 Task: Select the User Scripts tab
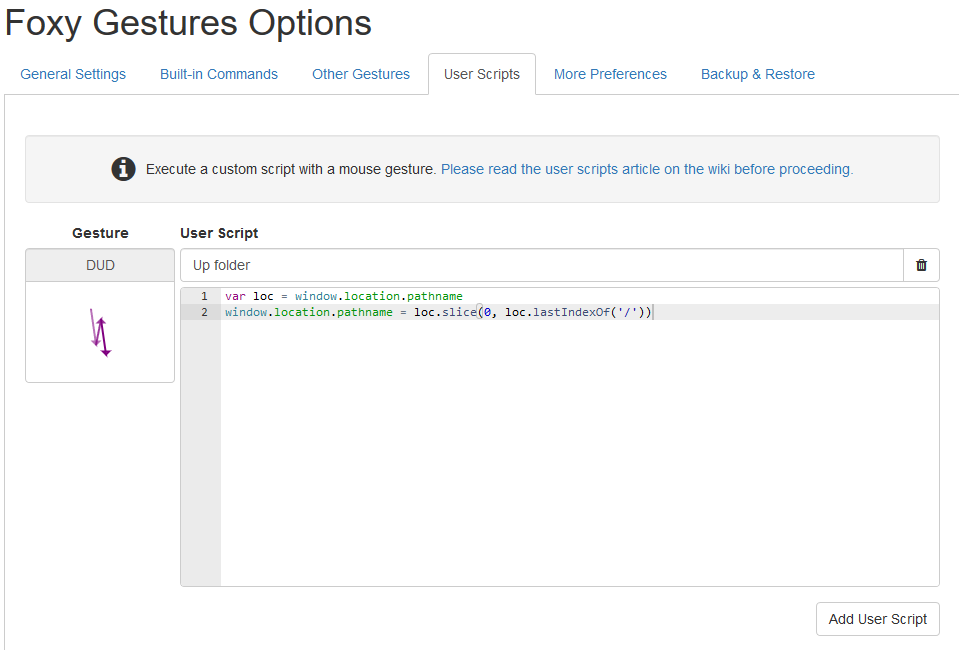482,74
